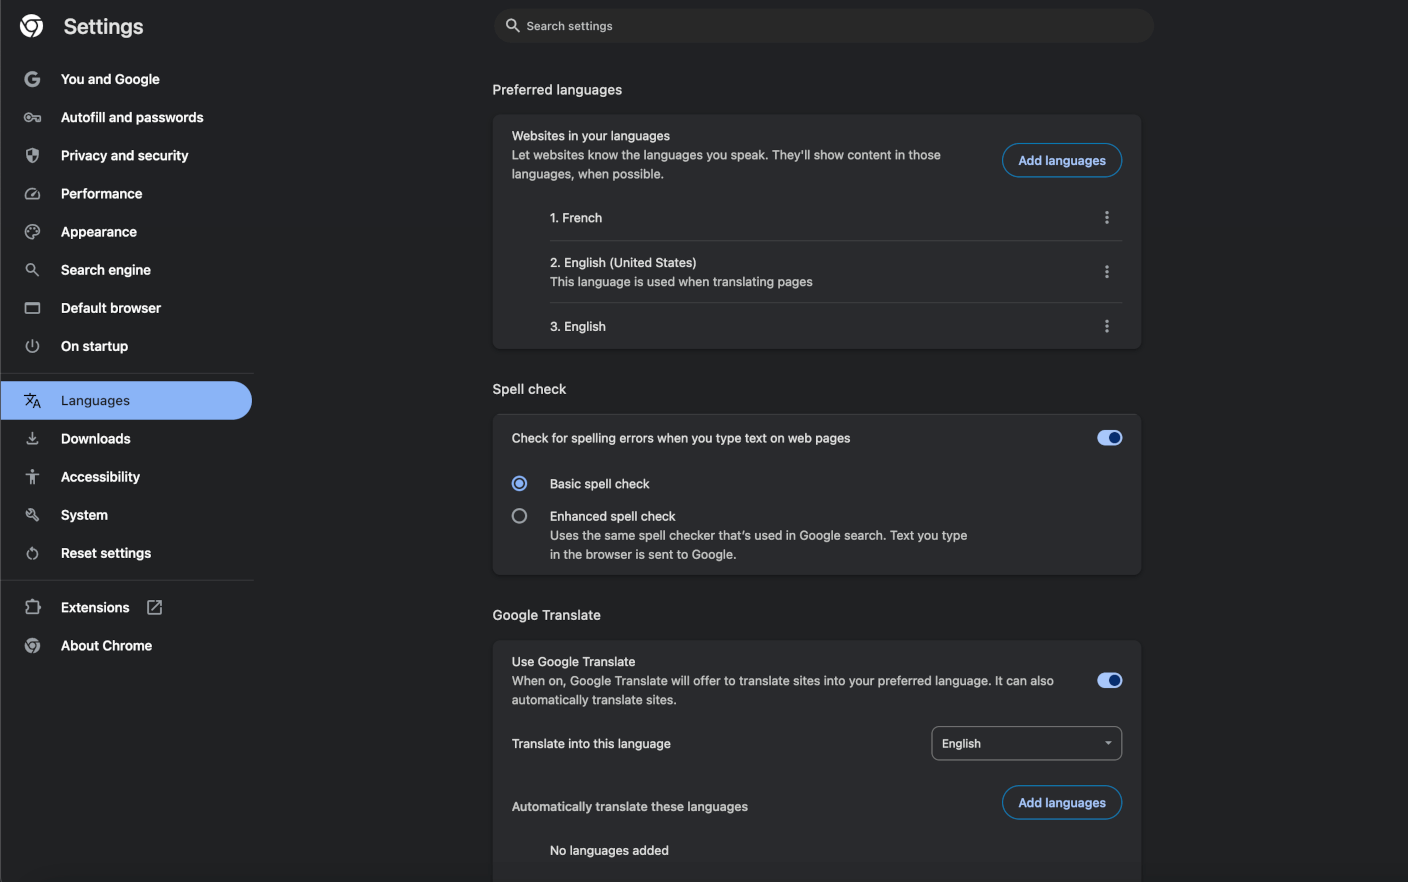Click the wrench System icon
This screenshot has width=1408, height=882.
pos(32,514)
